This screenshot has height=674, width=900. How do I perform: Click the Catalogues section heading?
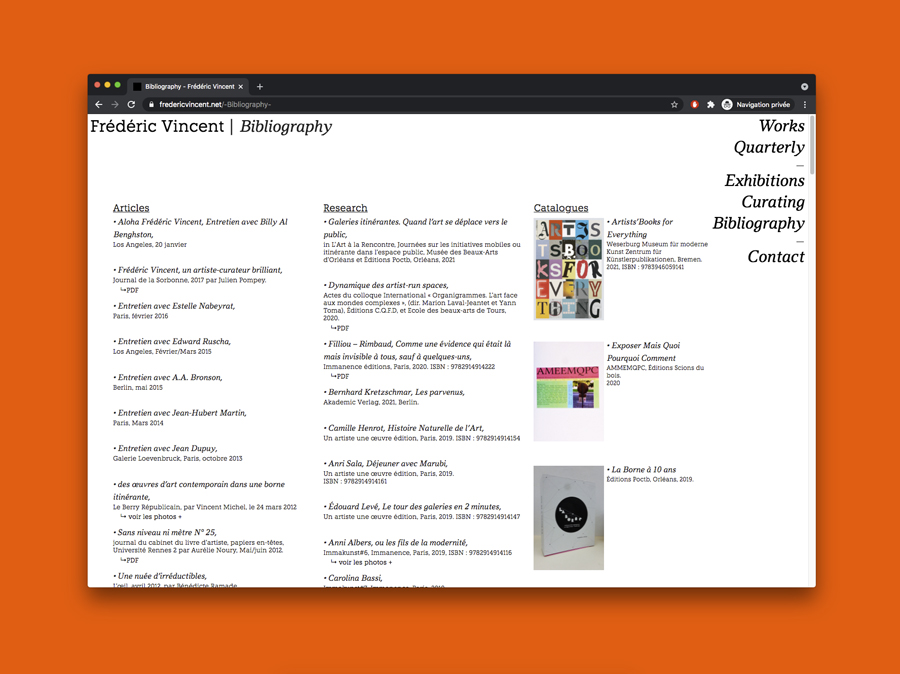[561, 208]
